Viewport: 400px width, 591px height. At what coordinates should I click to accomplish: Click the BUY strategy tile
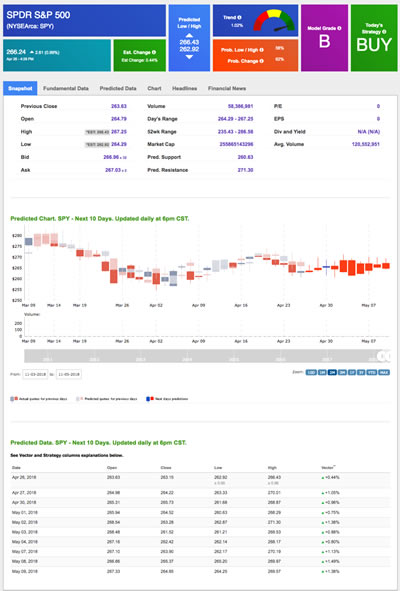pos(374,38)
